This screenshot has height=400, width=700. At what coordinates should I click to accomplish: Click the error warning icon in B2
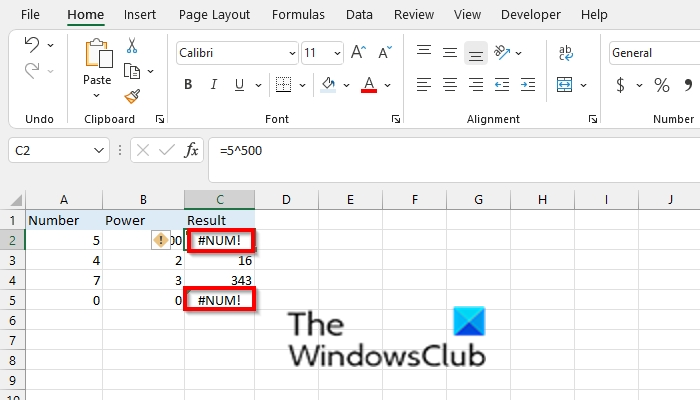tap(160, 240)
